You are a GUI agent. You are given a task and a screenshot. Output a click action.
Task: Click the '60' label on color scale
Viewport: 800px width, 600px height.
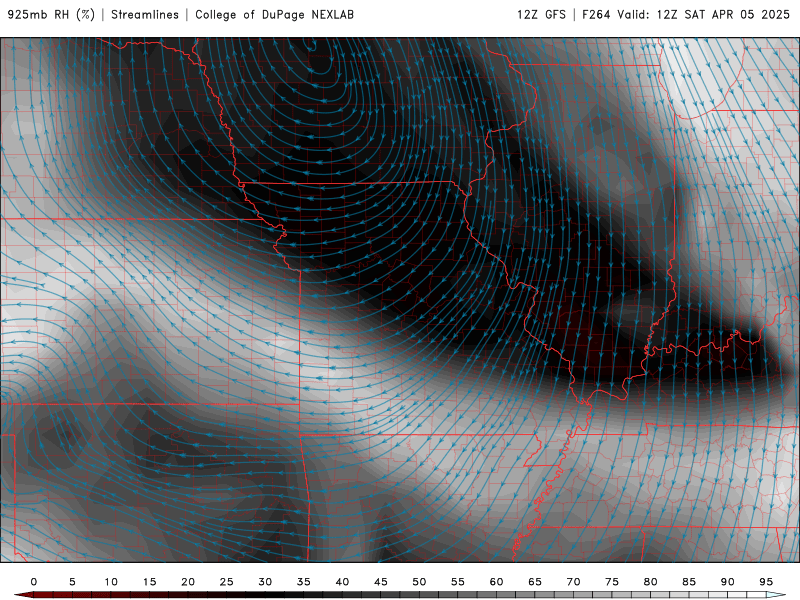(x=496, y=582)
